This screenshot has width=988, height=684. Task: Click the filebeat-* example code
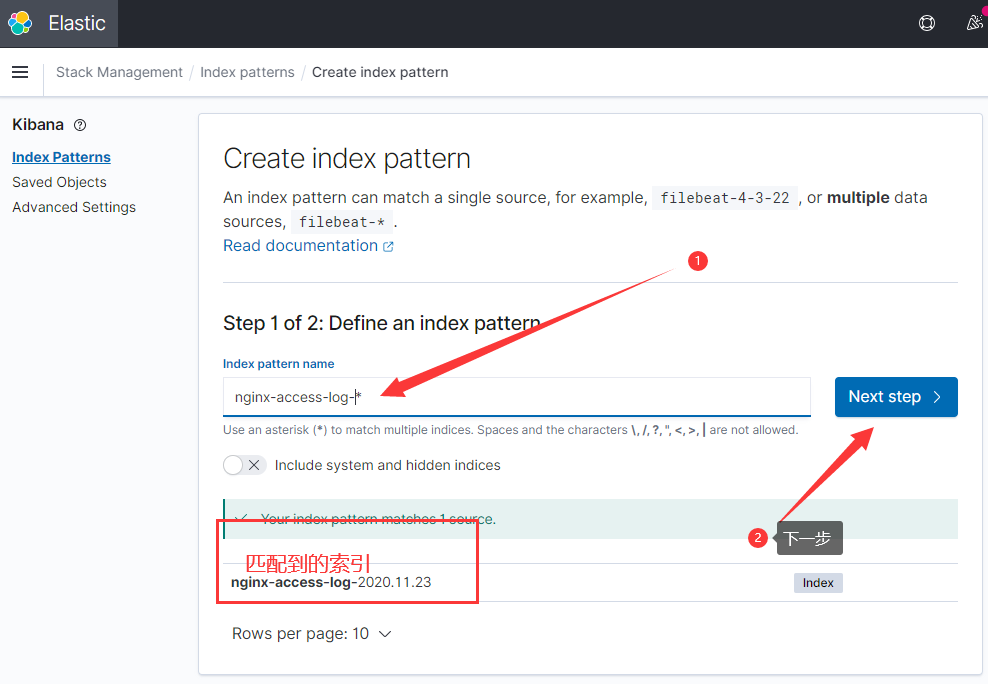coord(342,222)
